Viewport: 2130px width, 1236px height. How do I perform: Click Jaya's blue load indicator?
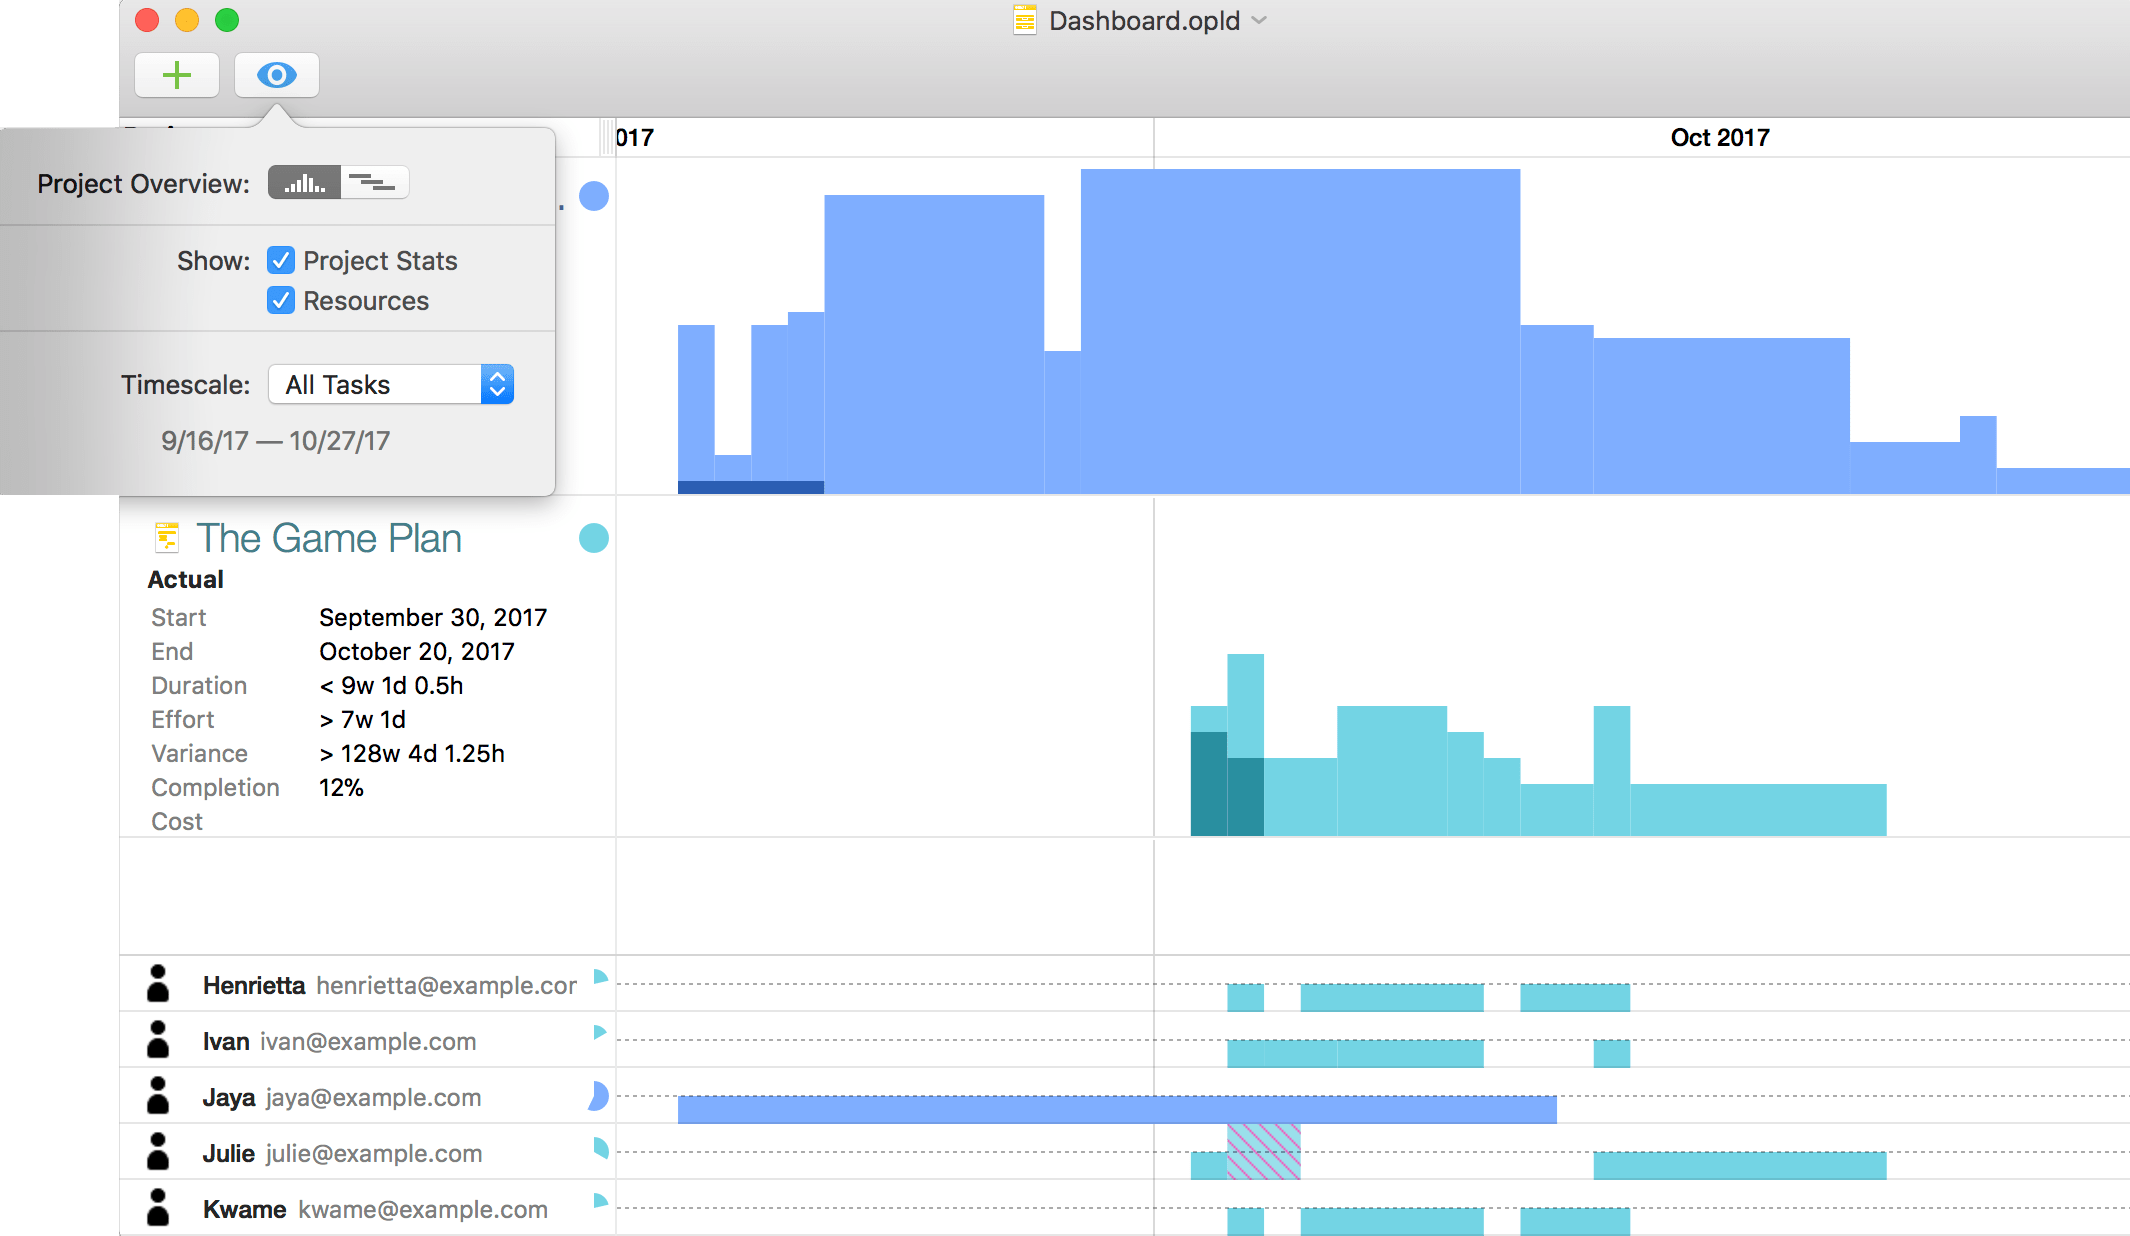[599, 1096]
